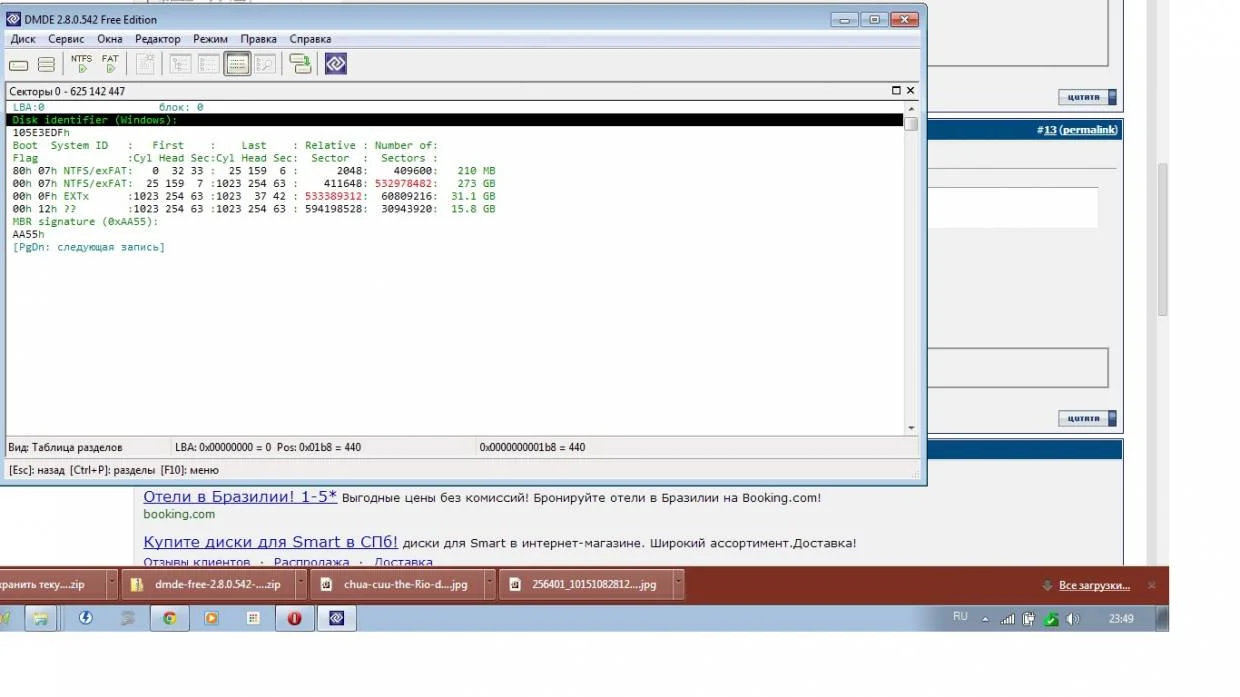Open the media player taskbar icon
Image resolution: width=1240 pixels, height=697 pixels.
click(211, 618)
